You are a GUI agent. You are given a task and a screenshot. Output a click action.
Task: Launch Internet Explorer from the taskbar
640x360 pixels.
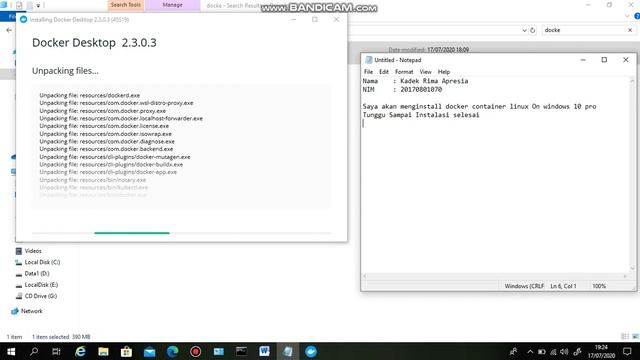(x=80, y=351)
